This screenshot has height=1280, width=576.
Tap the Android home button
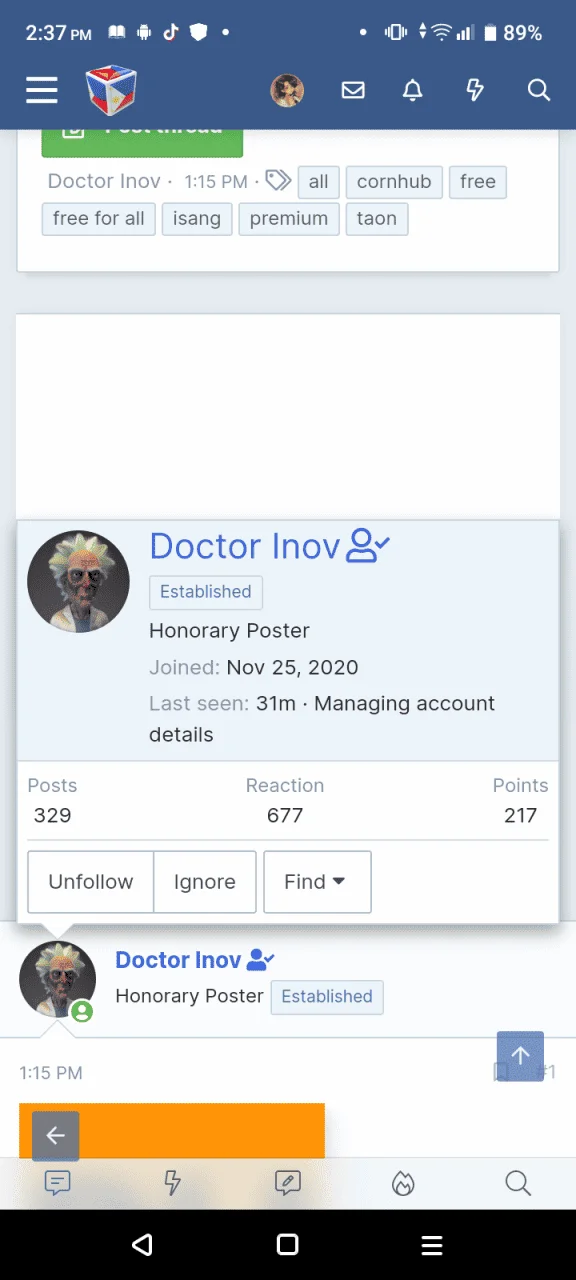pos(287,1245)
